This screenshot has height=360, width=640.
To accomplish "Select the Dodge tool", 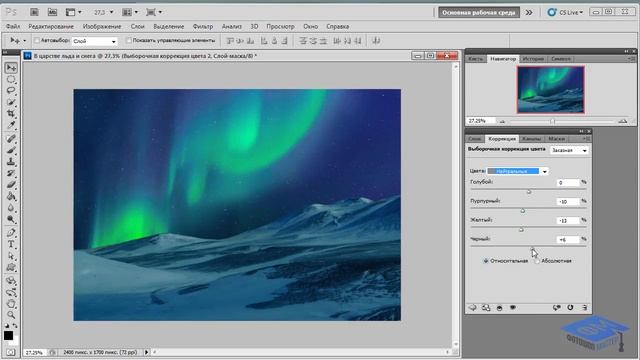I will pyautogui.click(x=11, y=219).
